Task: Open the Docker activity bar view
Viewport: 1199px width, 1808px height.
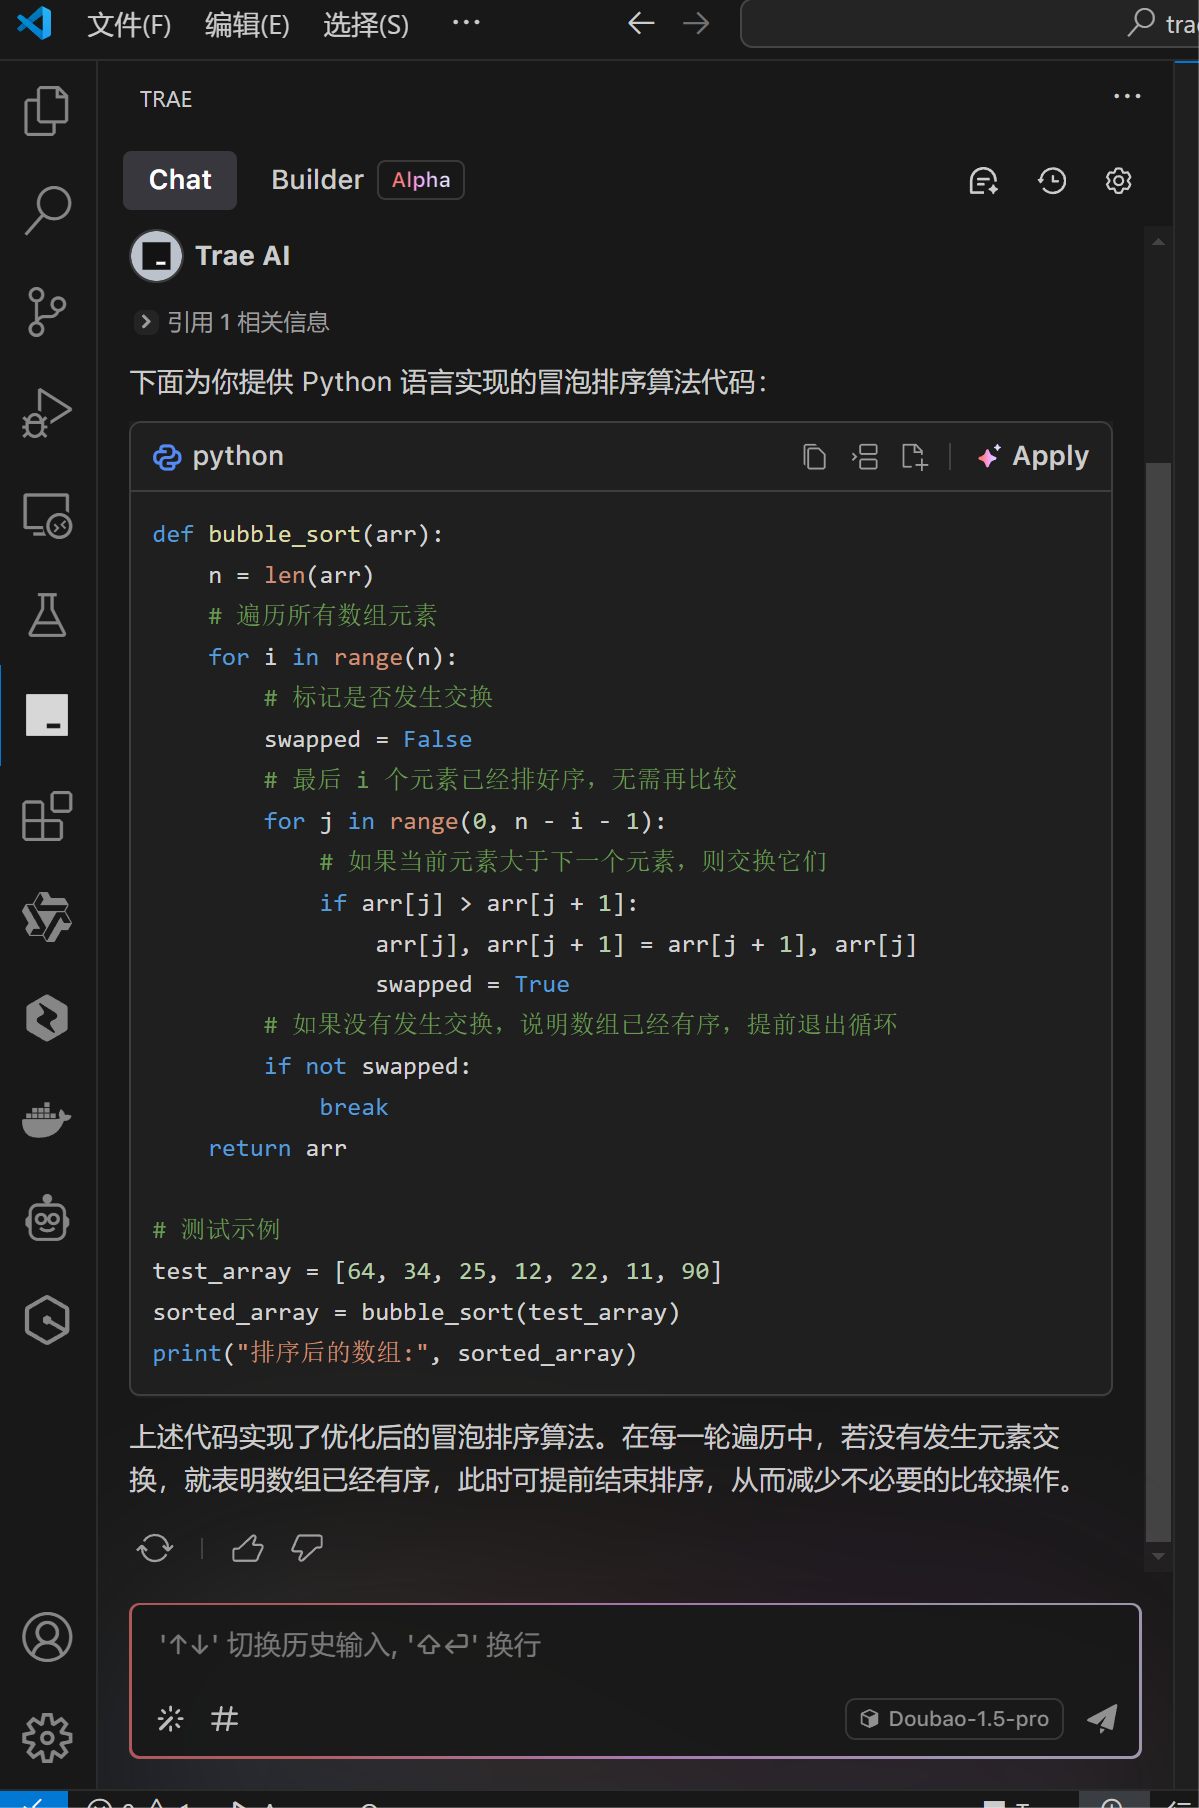Action: tap(47, 1120)
